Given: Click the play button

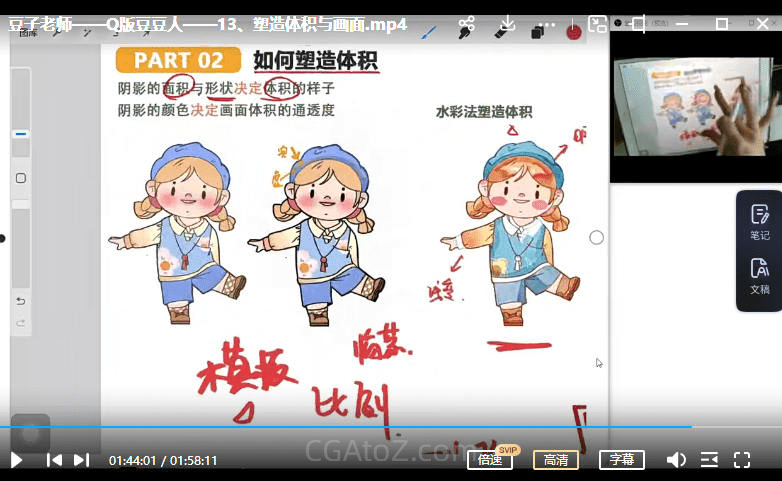Looking at the screenshot, I should [16, 460].
